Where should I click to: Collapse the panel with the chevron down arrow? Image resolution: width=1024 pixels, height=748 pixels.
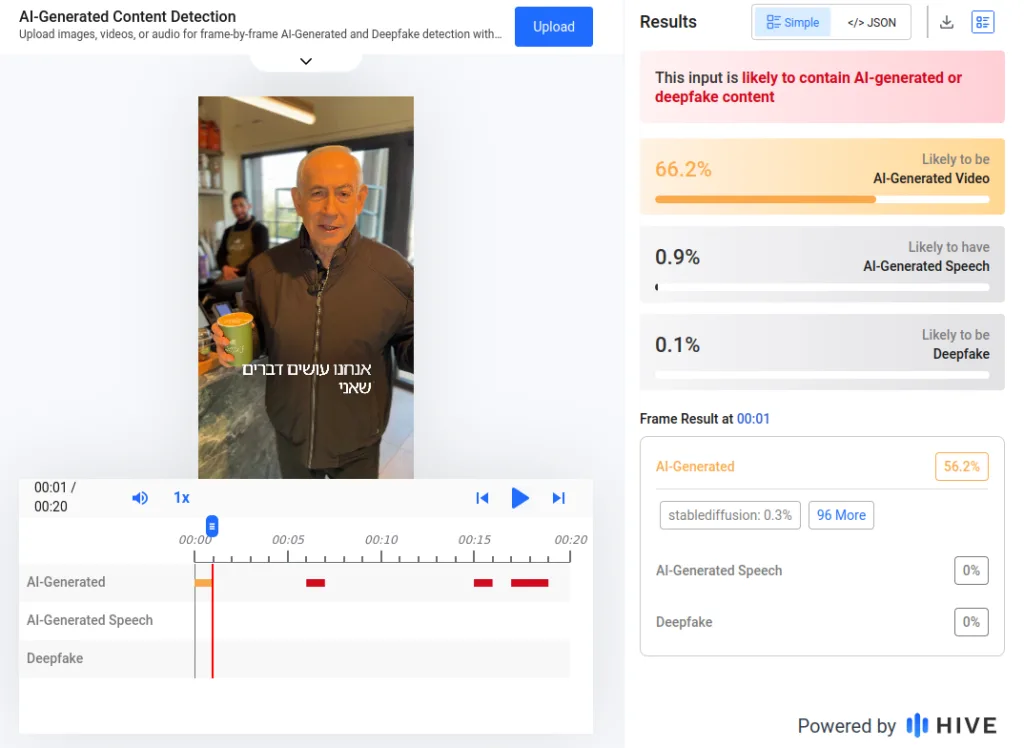pyautogui.click(x=306, y=61)
